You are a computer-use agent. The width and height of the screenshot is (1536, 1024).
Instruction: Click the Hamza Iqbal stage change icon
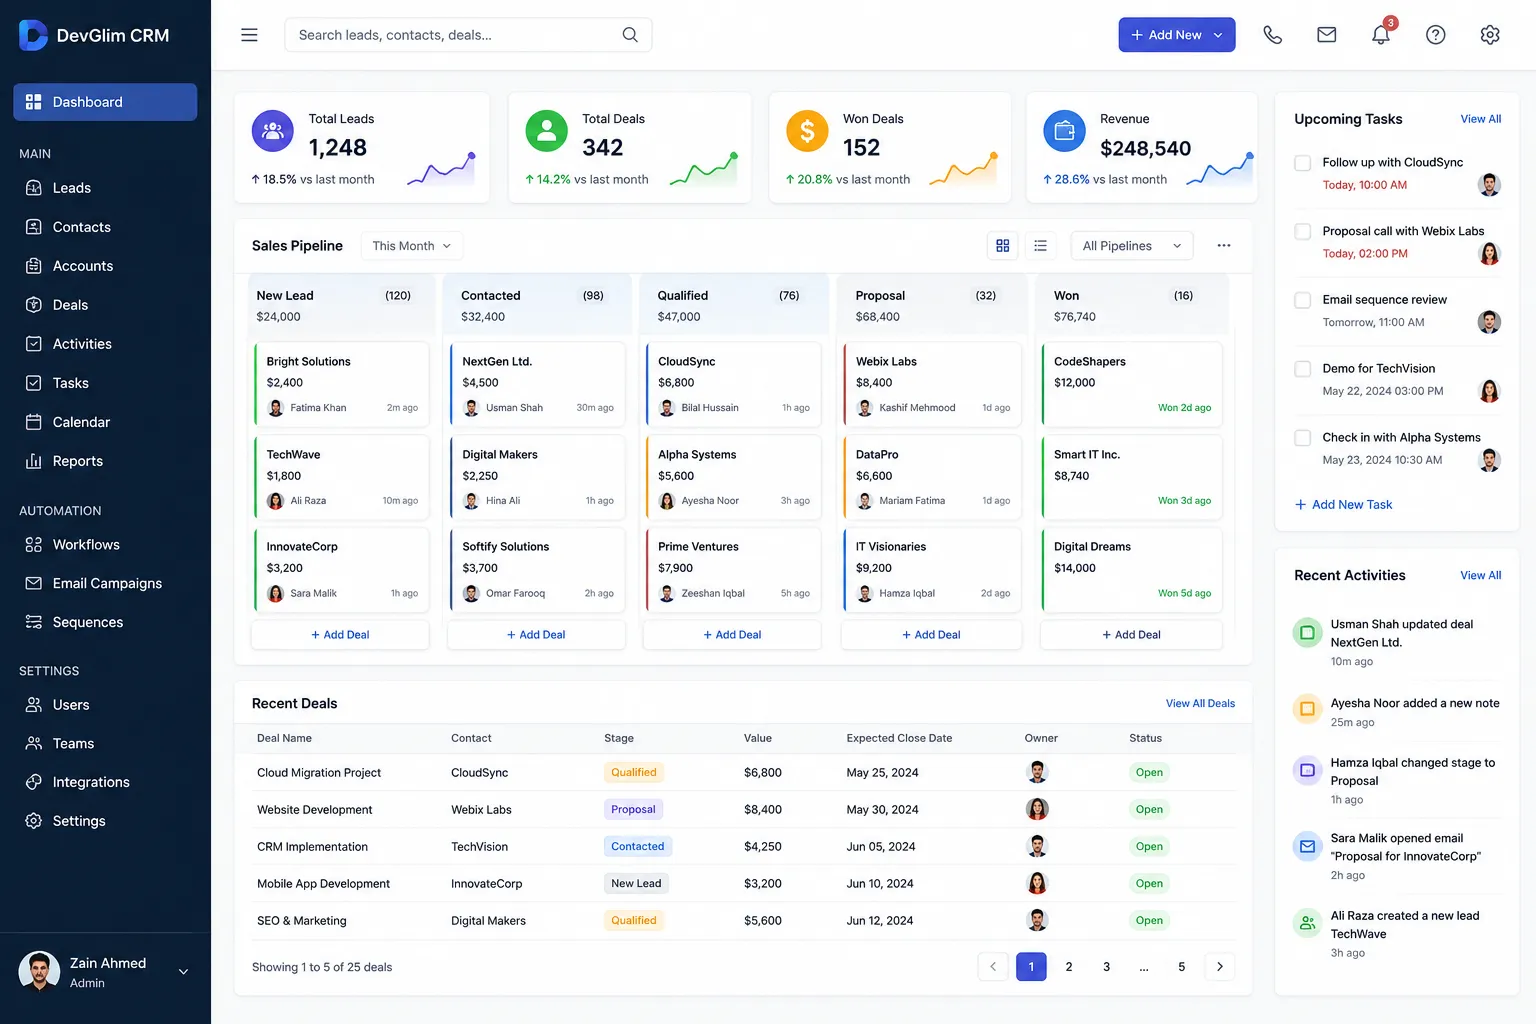point(1307,770)
